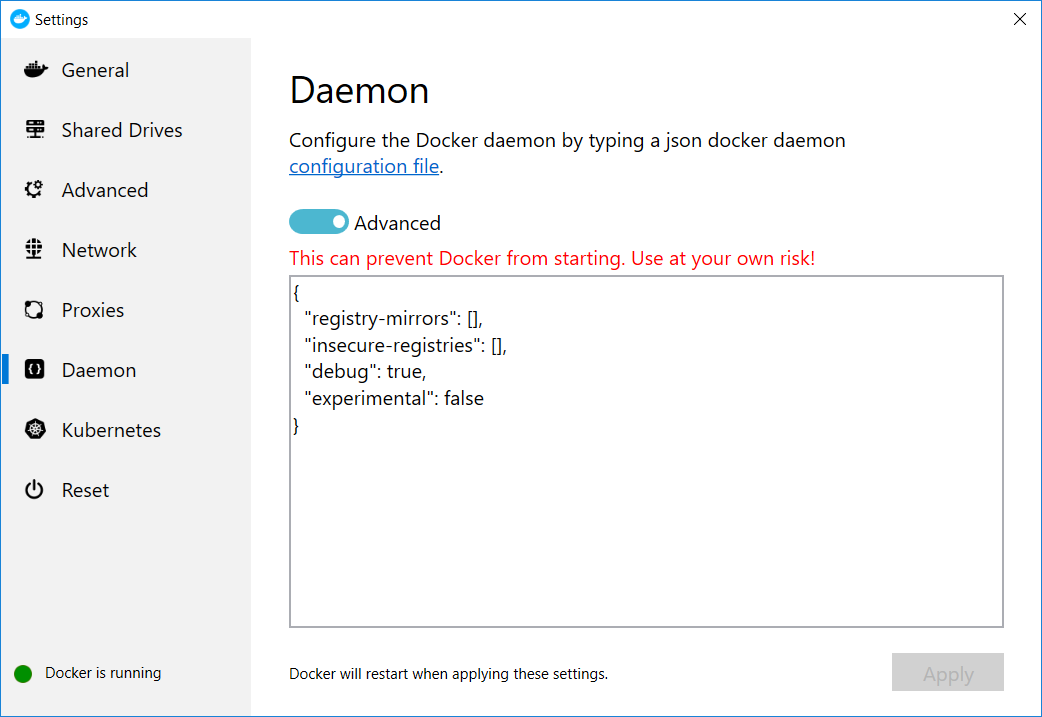
Task: Click the Docker is running label
Action: coord(102,672)
